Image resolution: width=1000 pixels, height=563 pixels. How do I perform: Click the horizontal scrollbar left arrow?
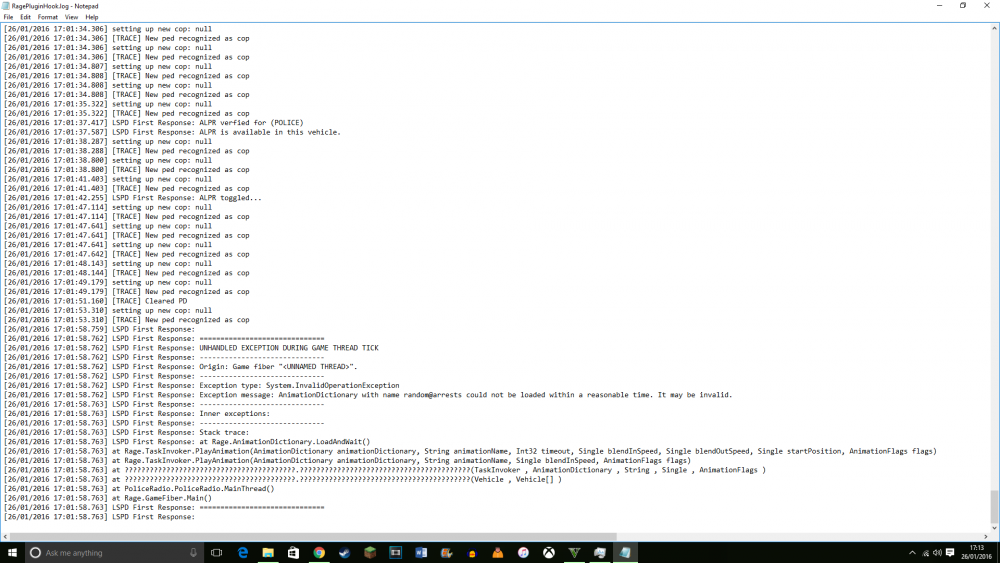(5, 537)
